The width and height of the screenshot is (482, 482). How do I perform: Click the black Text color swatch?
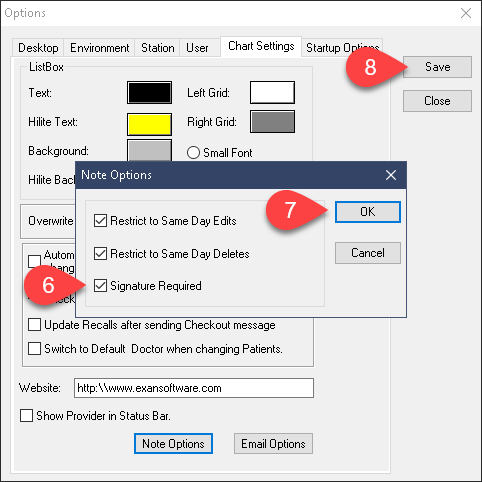[149, 92]
